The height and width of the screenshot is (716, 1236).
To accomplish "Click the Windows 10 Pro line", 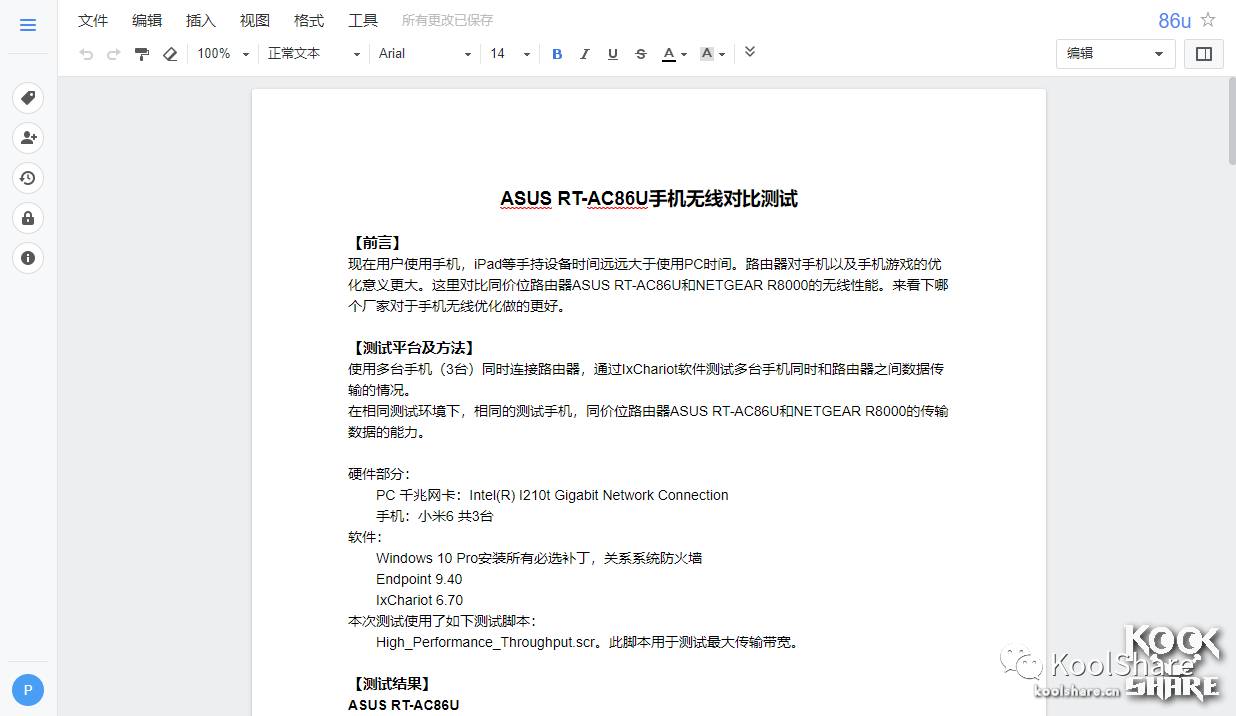I will tap(539, 558).
